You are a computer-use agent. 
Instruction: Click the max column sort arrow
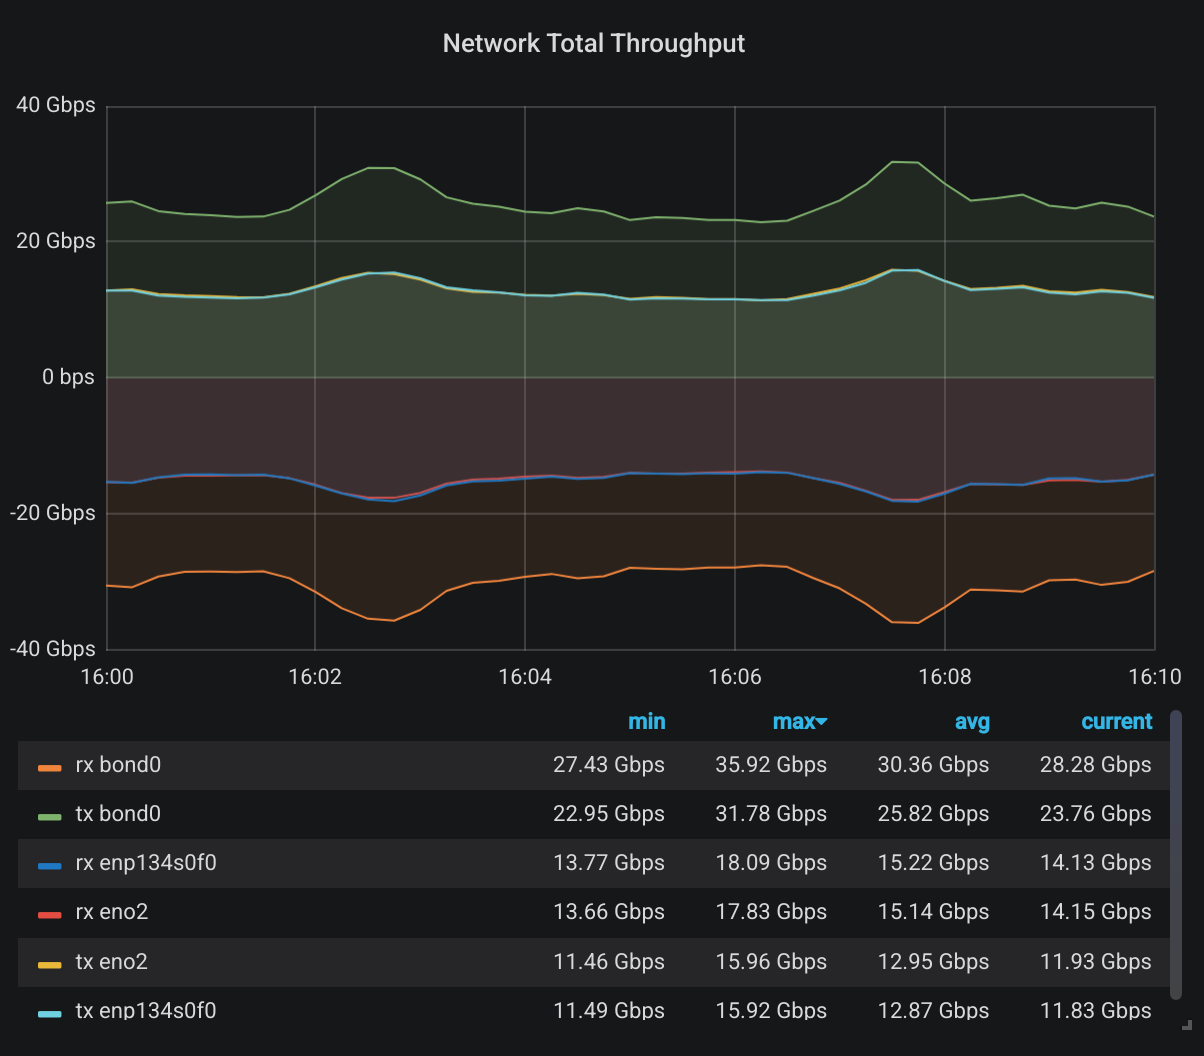pyautogui.click(x=823, y=723)
